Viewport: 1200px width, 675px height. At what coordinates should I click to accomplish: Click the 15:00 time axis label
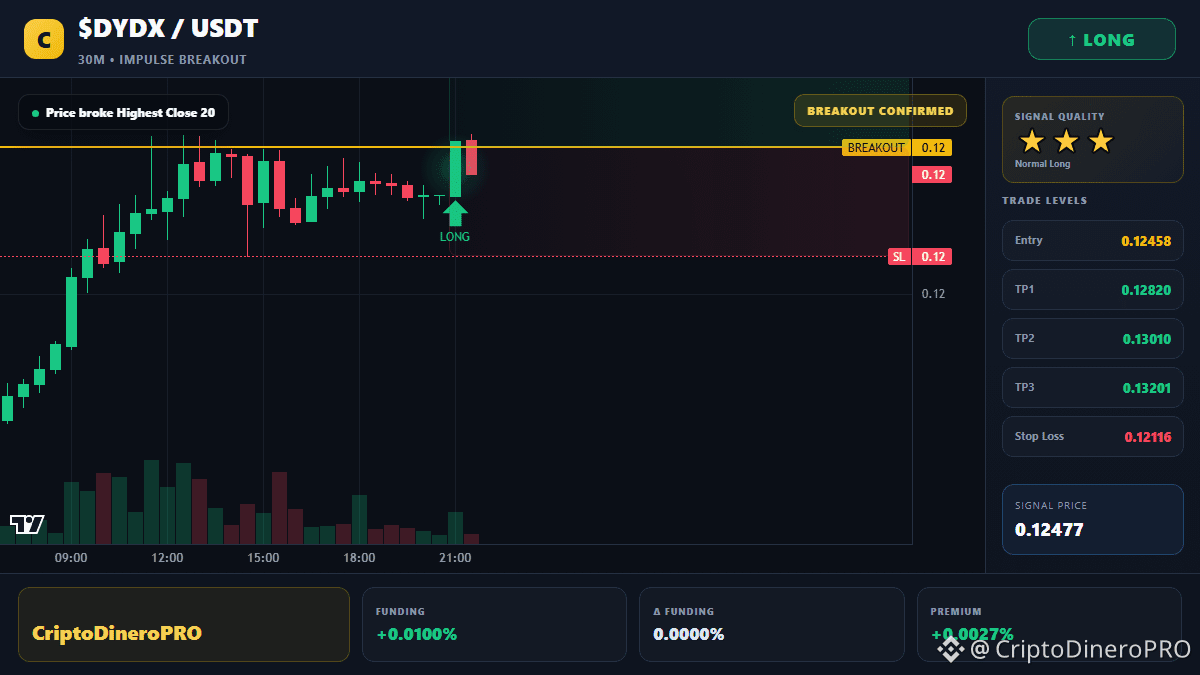[263, 558]
